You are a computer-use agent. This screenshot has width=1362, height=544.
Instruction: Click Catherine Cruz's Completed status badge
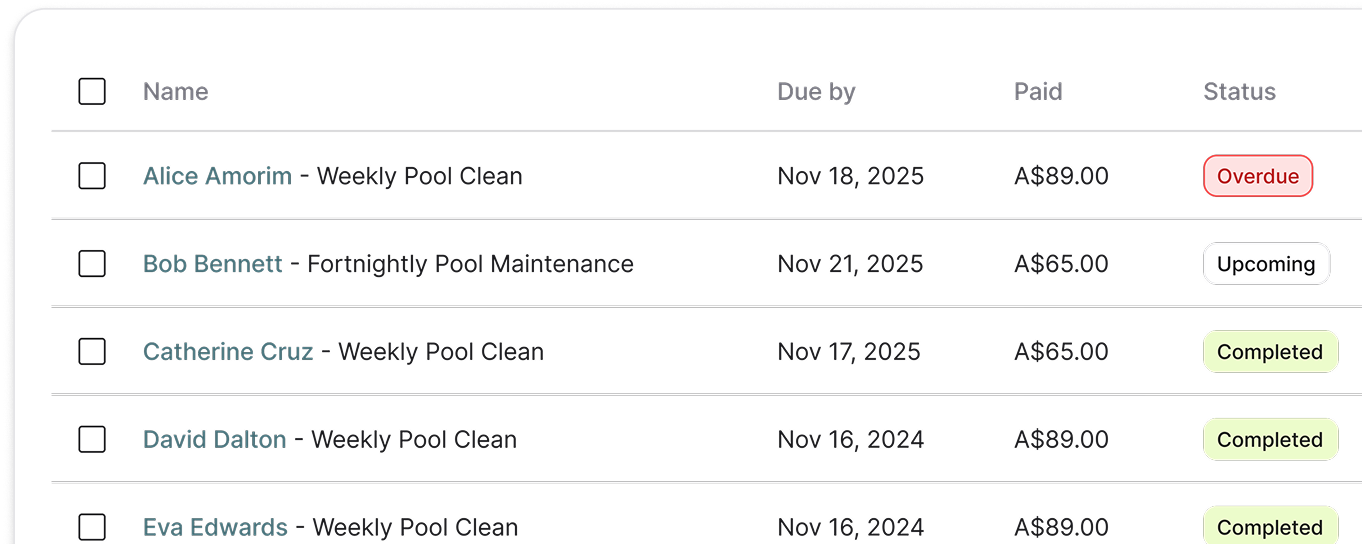1269,352
